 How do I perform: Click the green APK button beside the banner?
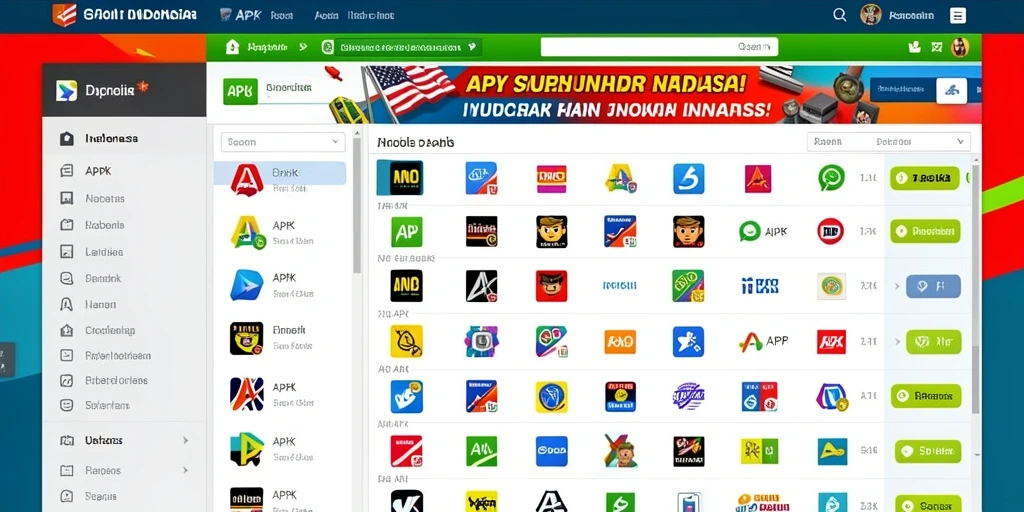(240, 91)
